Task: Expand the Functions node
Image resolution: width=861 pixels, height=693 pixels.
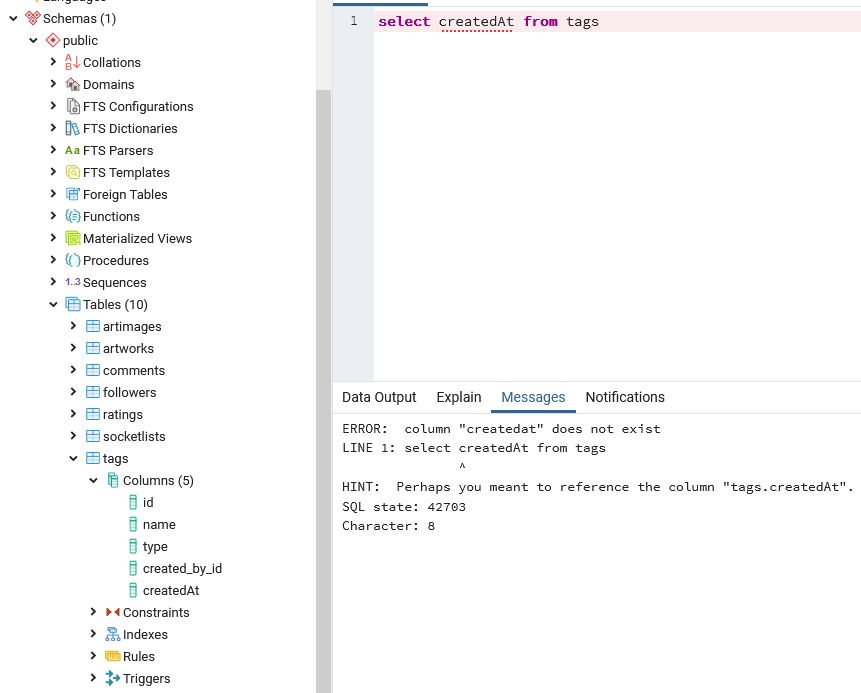Action: 53,215
